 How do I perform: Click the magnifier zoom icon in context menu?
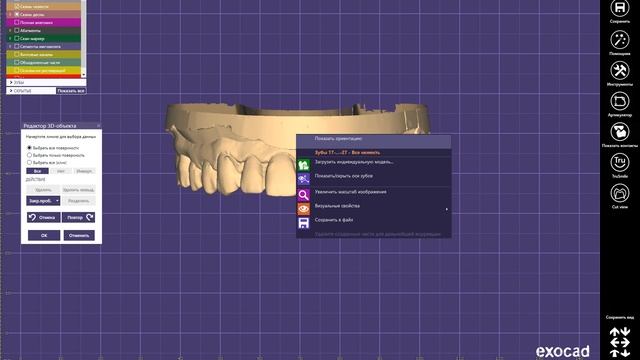pos(303,195)
